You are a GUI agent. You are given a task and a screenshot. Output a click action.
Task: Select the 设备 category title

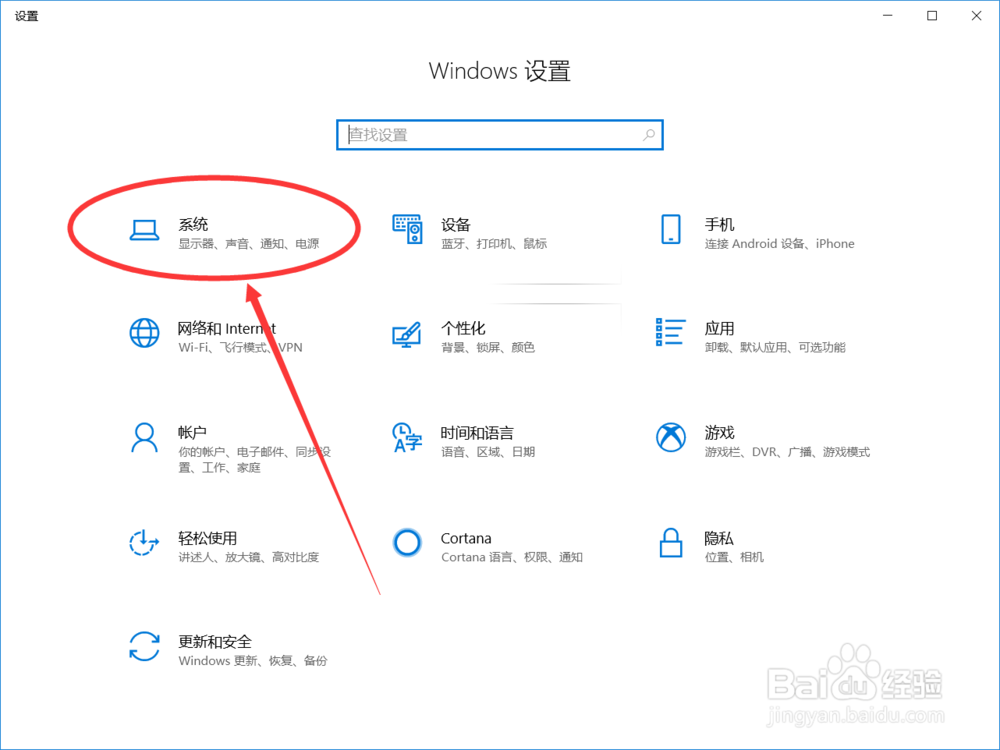coord(456,224)
